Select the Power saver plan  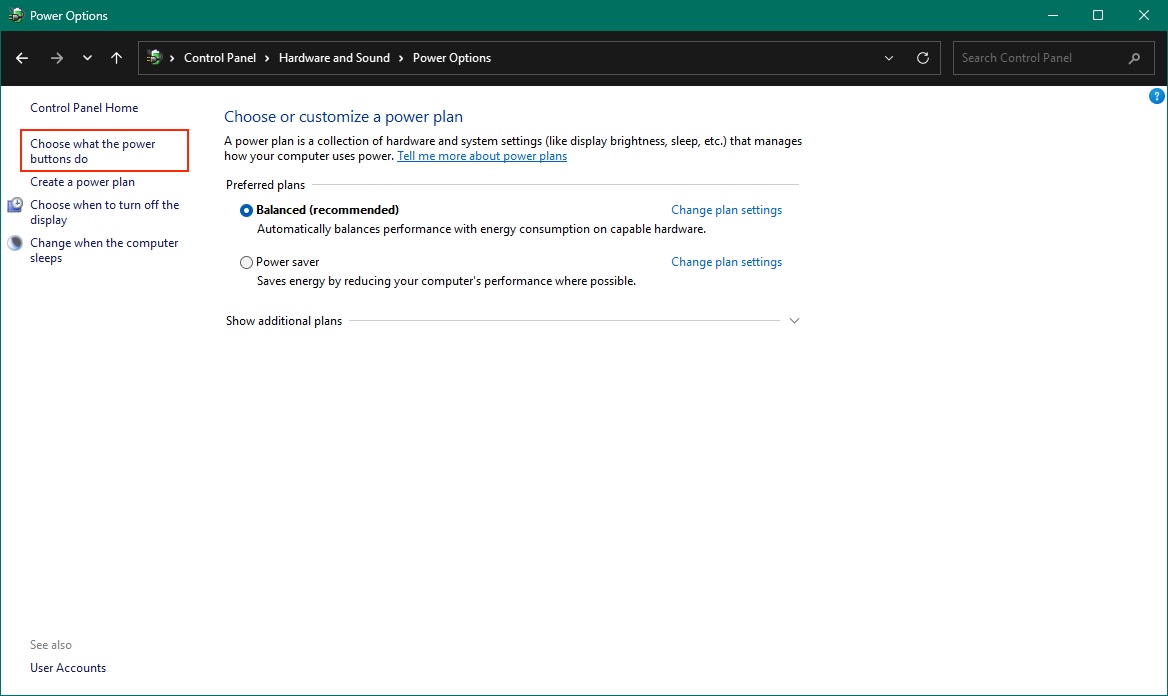pos(247,262)
